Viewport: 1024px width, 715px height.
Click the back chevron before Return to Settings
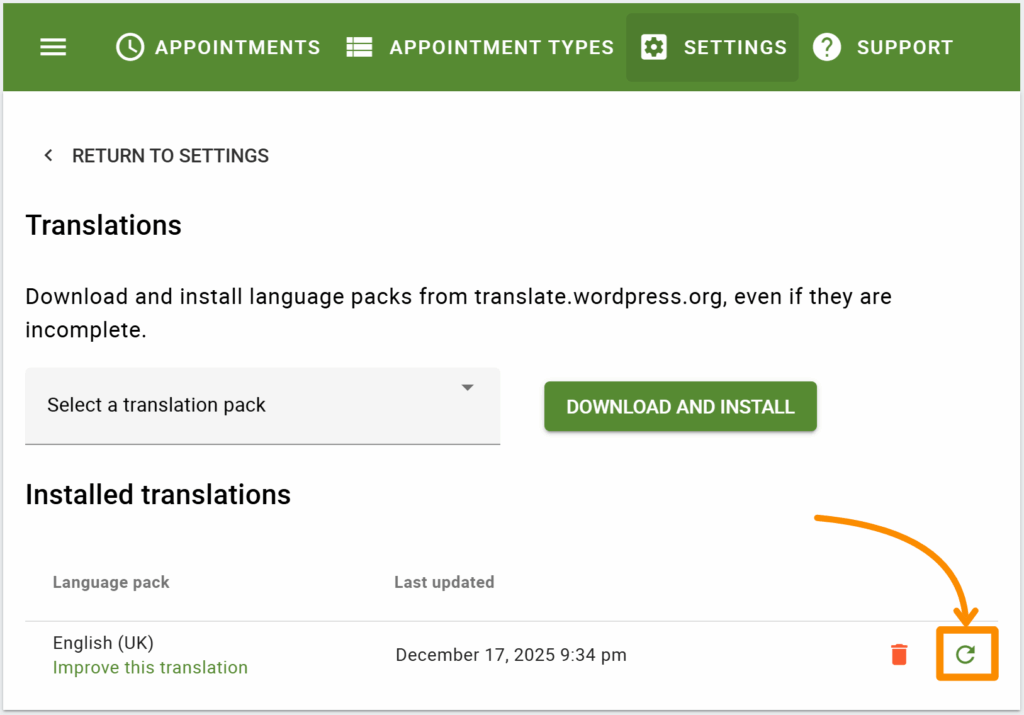click(x=47, y=155)
